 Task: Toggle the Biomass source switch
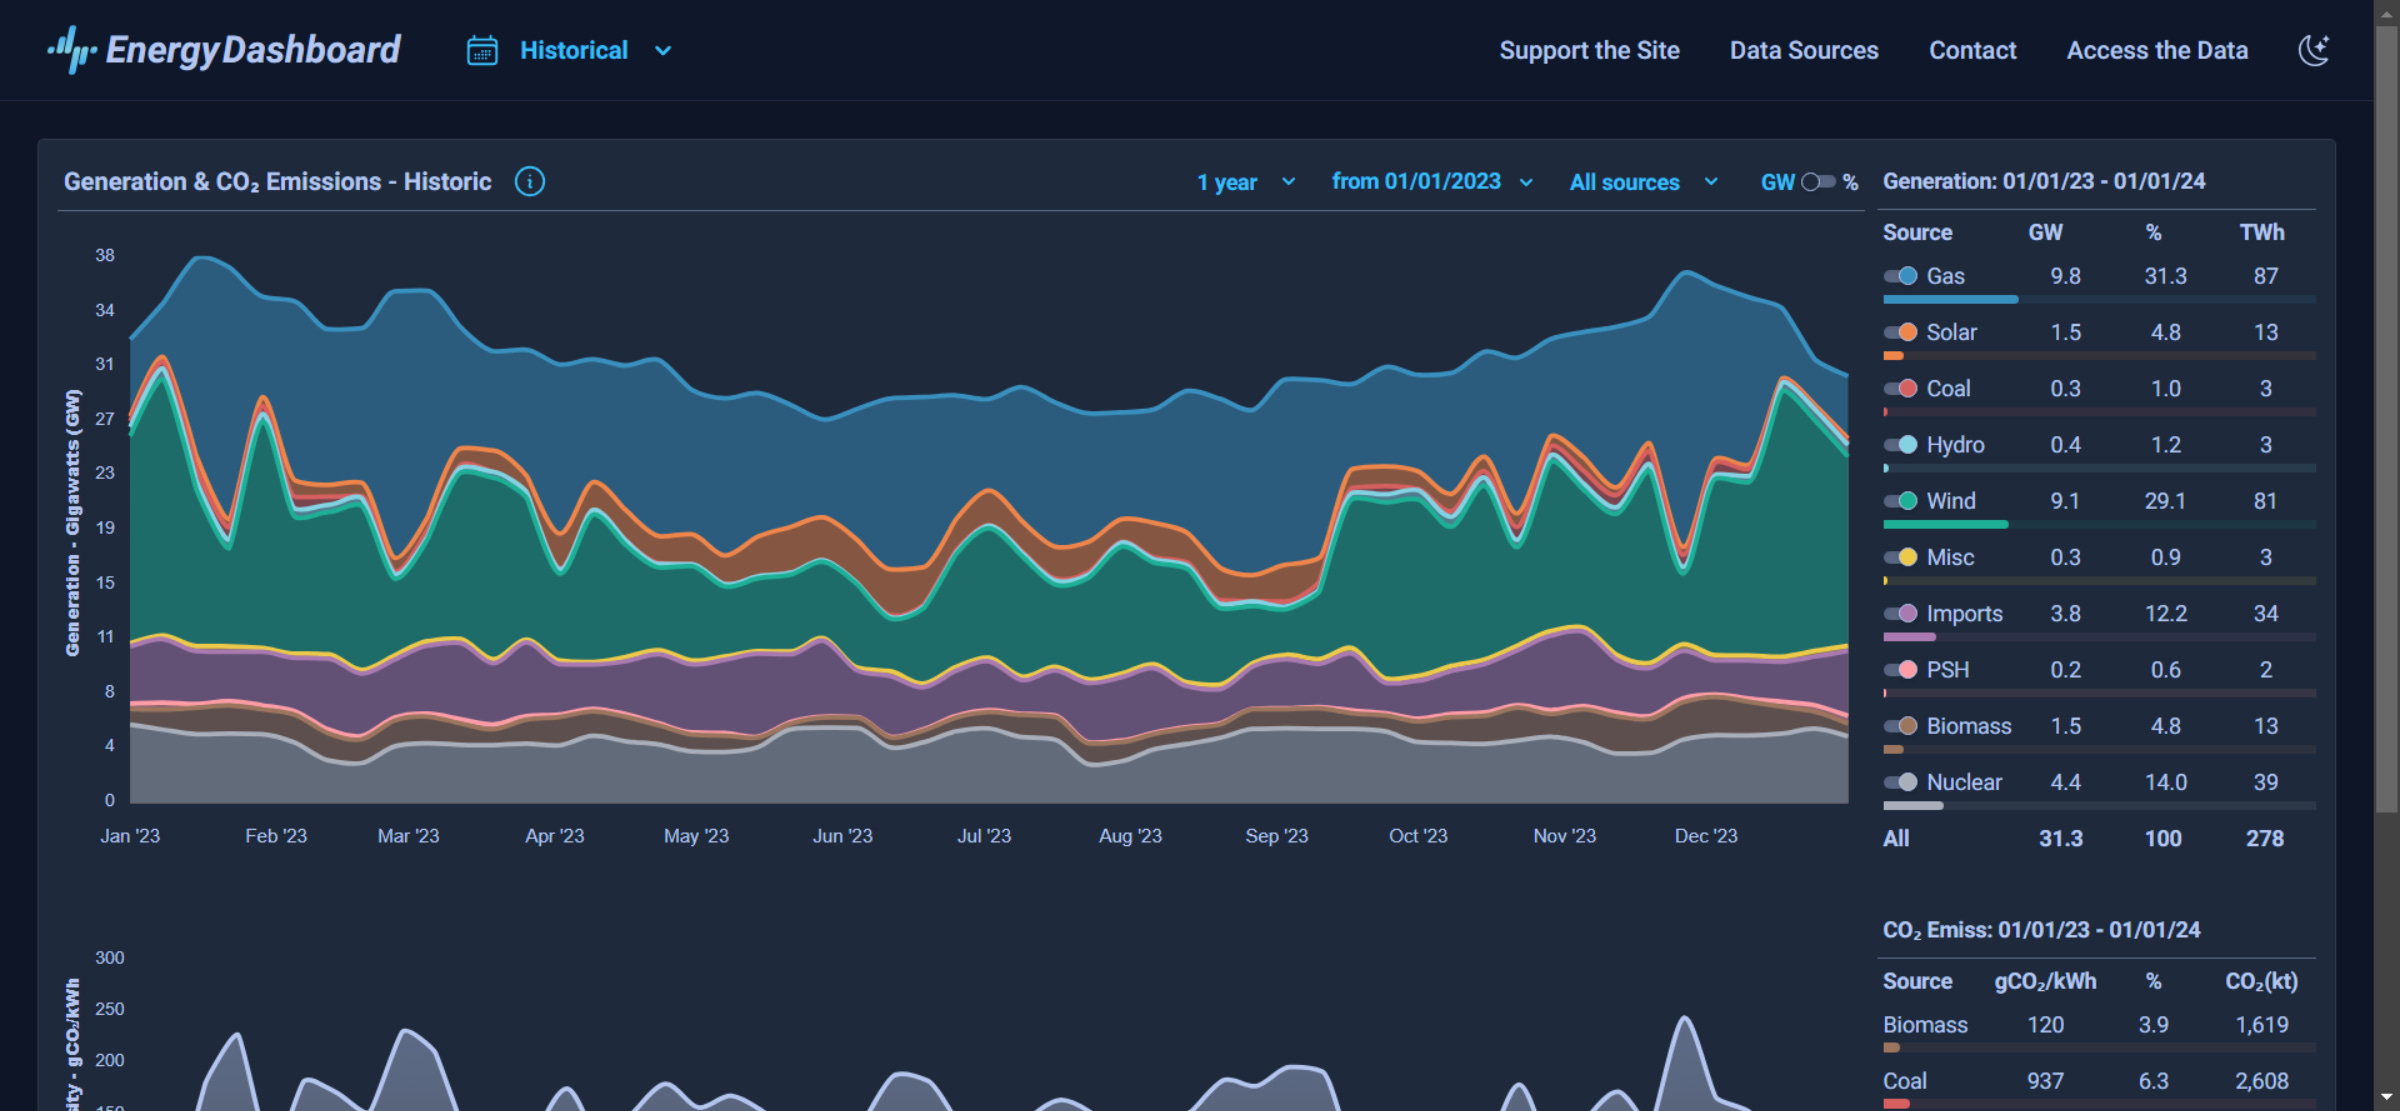1900,726
